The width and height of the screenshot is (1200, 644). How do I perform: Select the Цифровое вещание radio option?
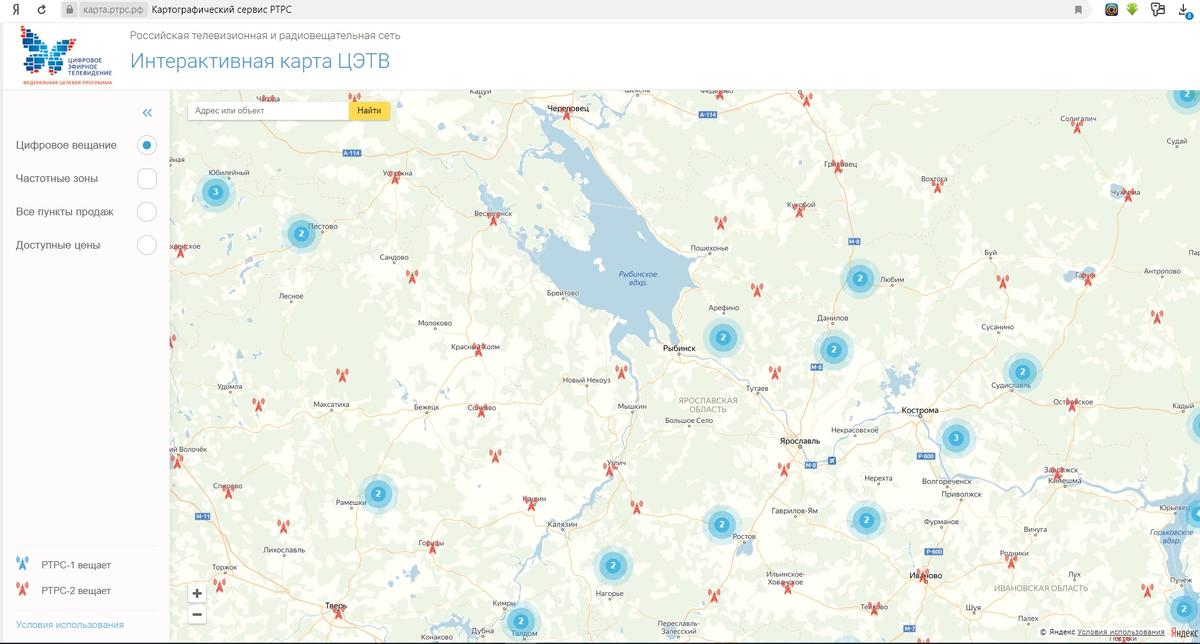click(147, 145)
